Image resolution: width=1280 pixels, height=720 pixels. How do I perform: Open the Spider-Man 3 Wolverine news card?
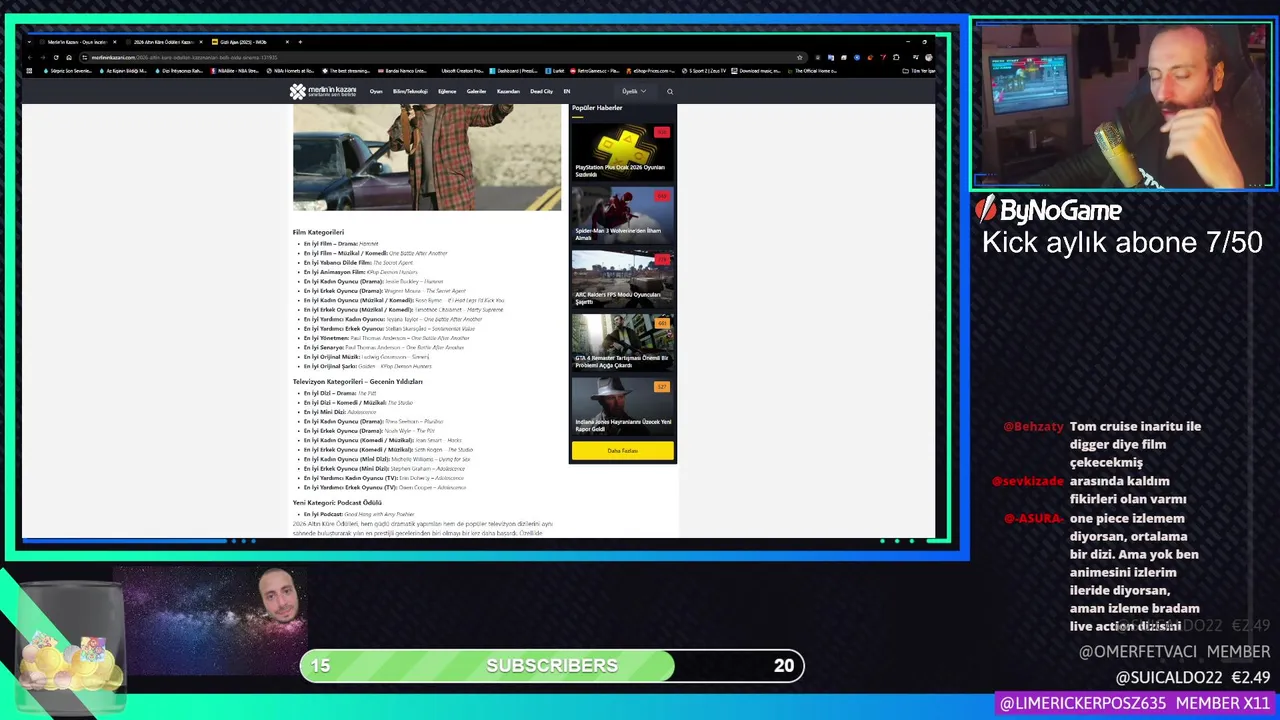622,215
